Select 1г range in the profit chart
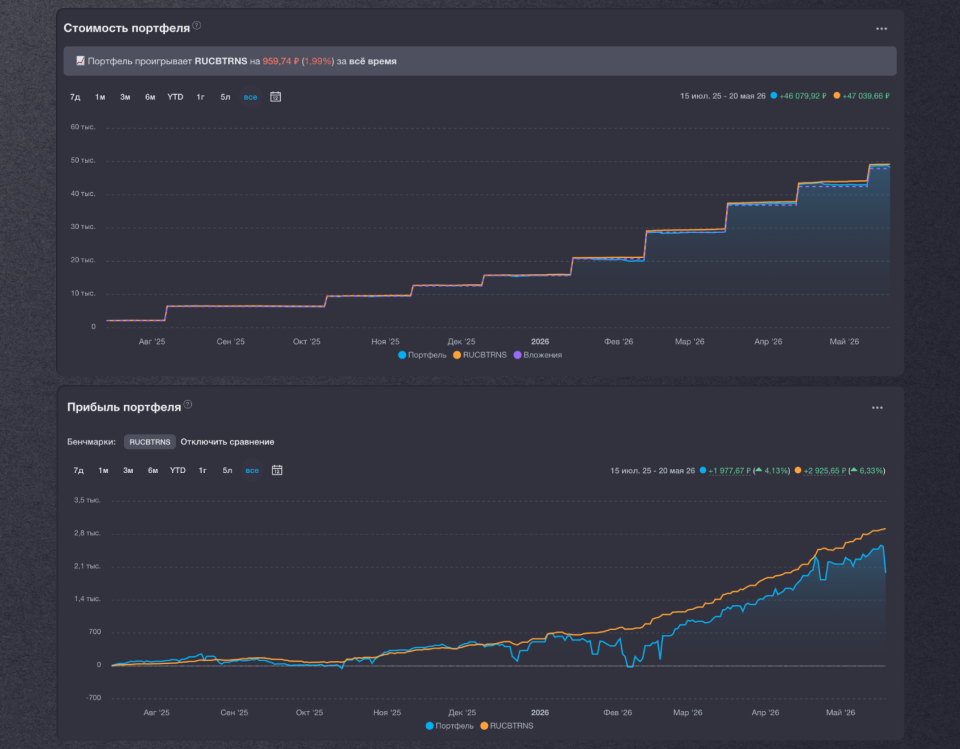The height and width of the screenshot is (749, 960). [x=203, y=470]
